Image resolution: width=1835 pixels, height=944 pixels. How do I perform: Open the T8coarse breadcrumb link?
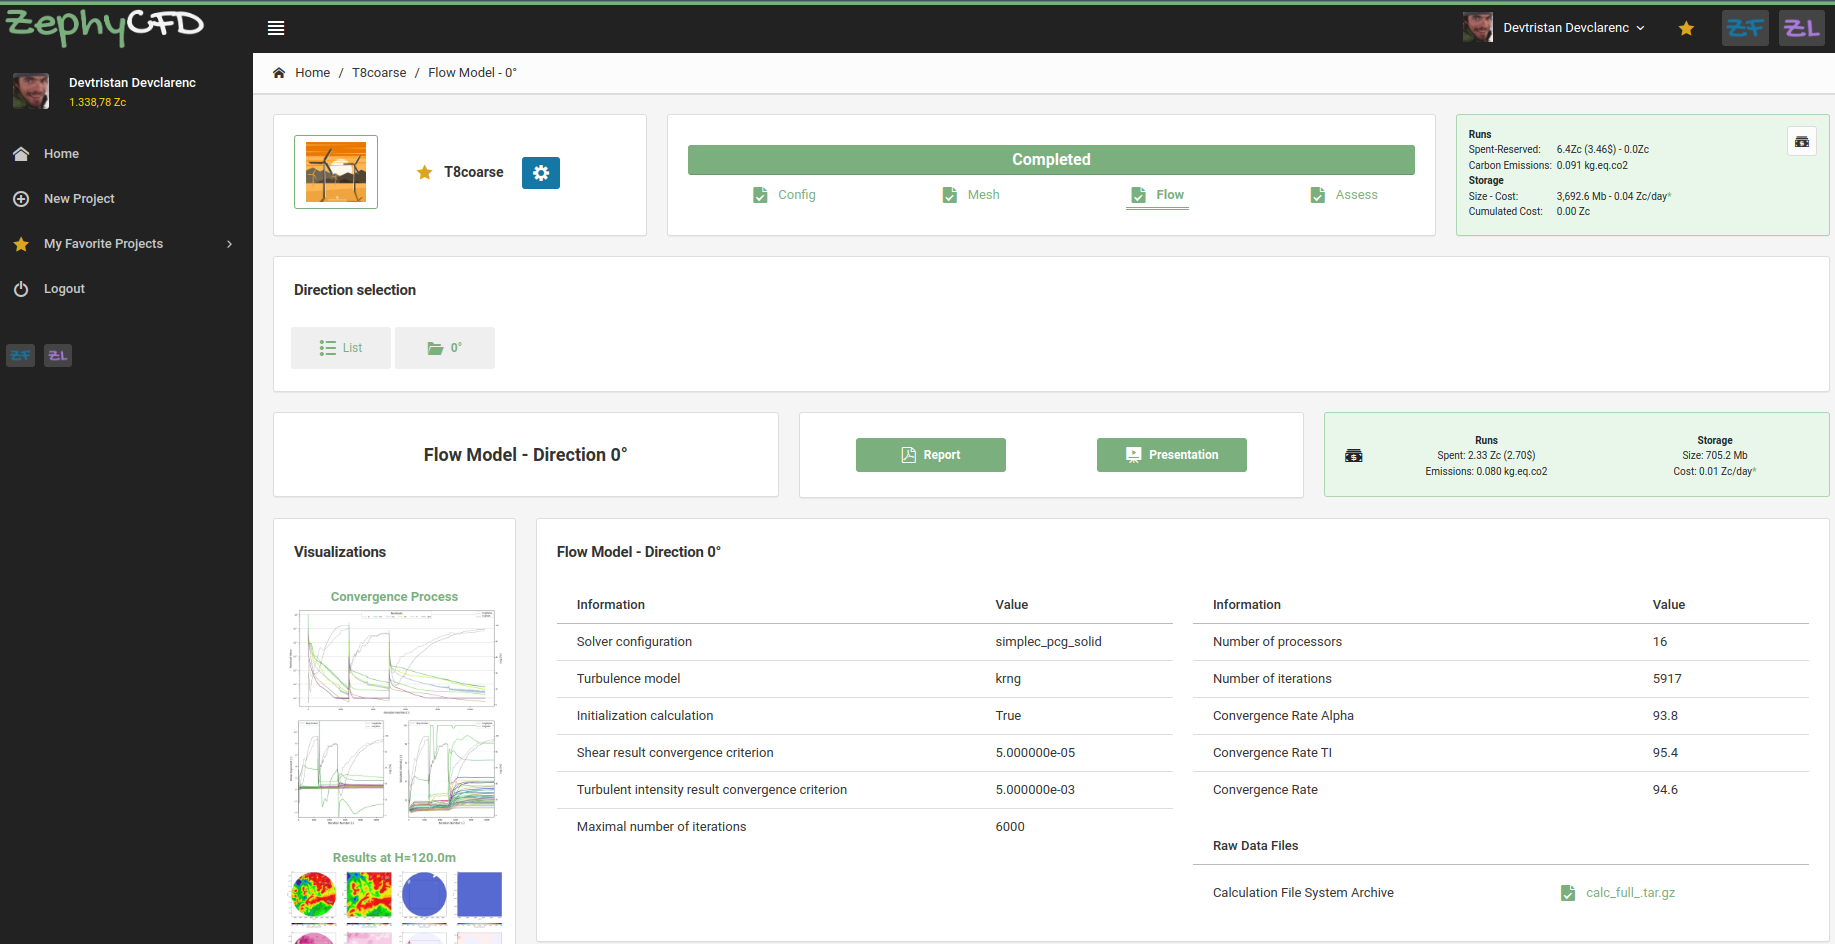[379, 73]
